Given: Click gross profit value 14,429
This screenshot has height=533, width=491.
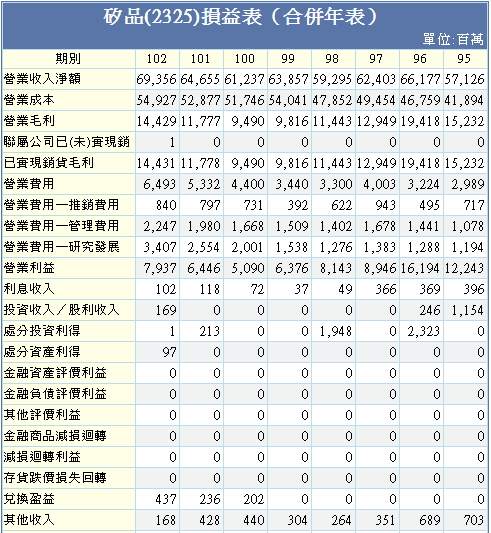Looking at the screenshot, I should point(156,122).
